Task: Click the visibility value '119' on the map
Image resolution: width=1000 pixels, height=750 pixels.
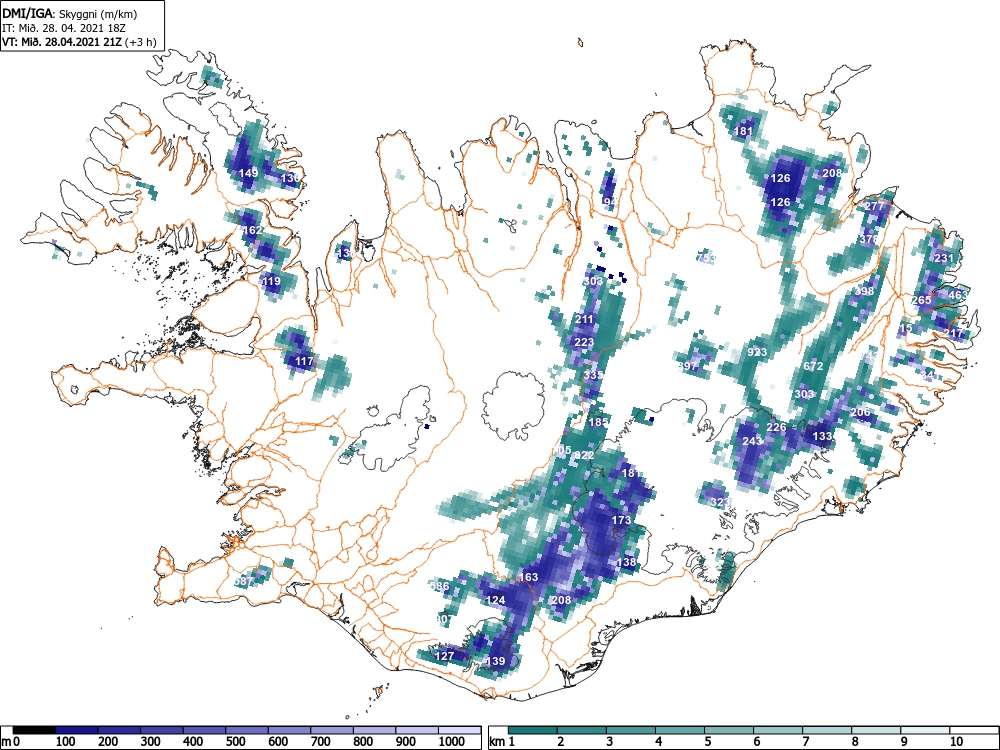Action: pyautogui.click(x=271, y=281)
